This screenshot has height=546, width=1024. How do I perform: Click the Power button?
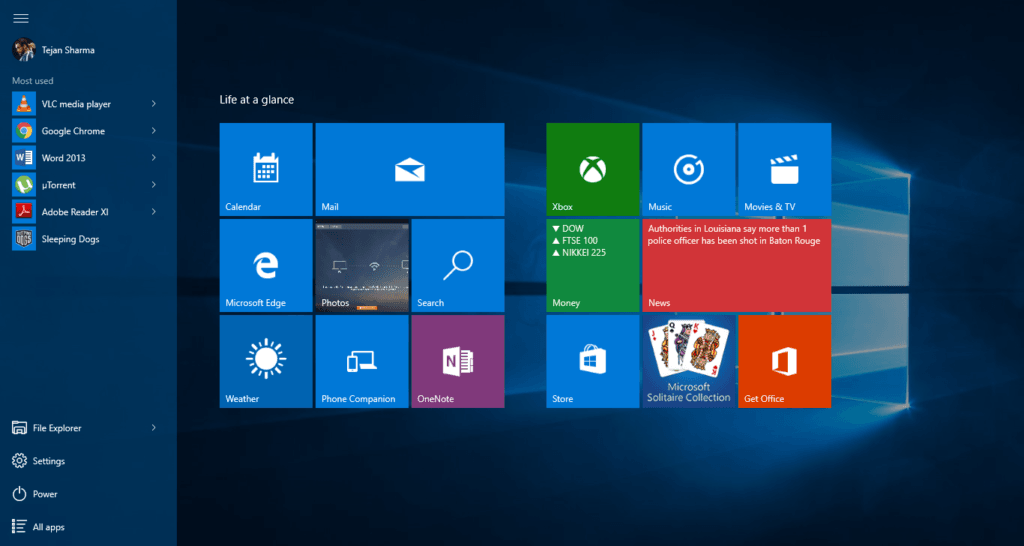[x=44, y=494]
